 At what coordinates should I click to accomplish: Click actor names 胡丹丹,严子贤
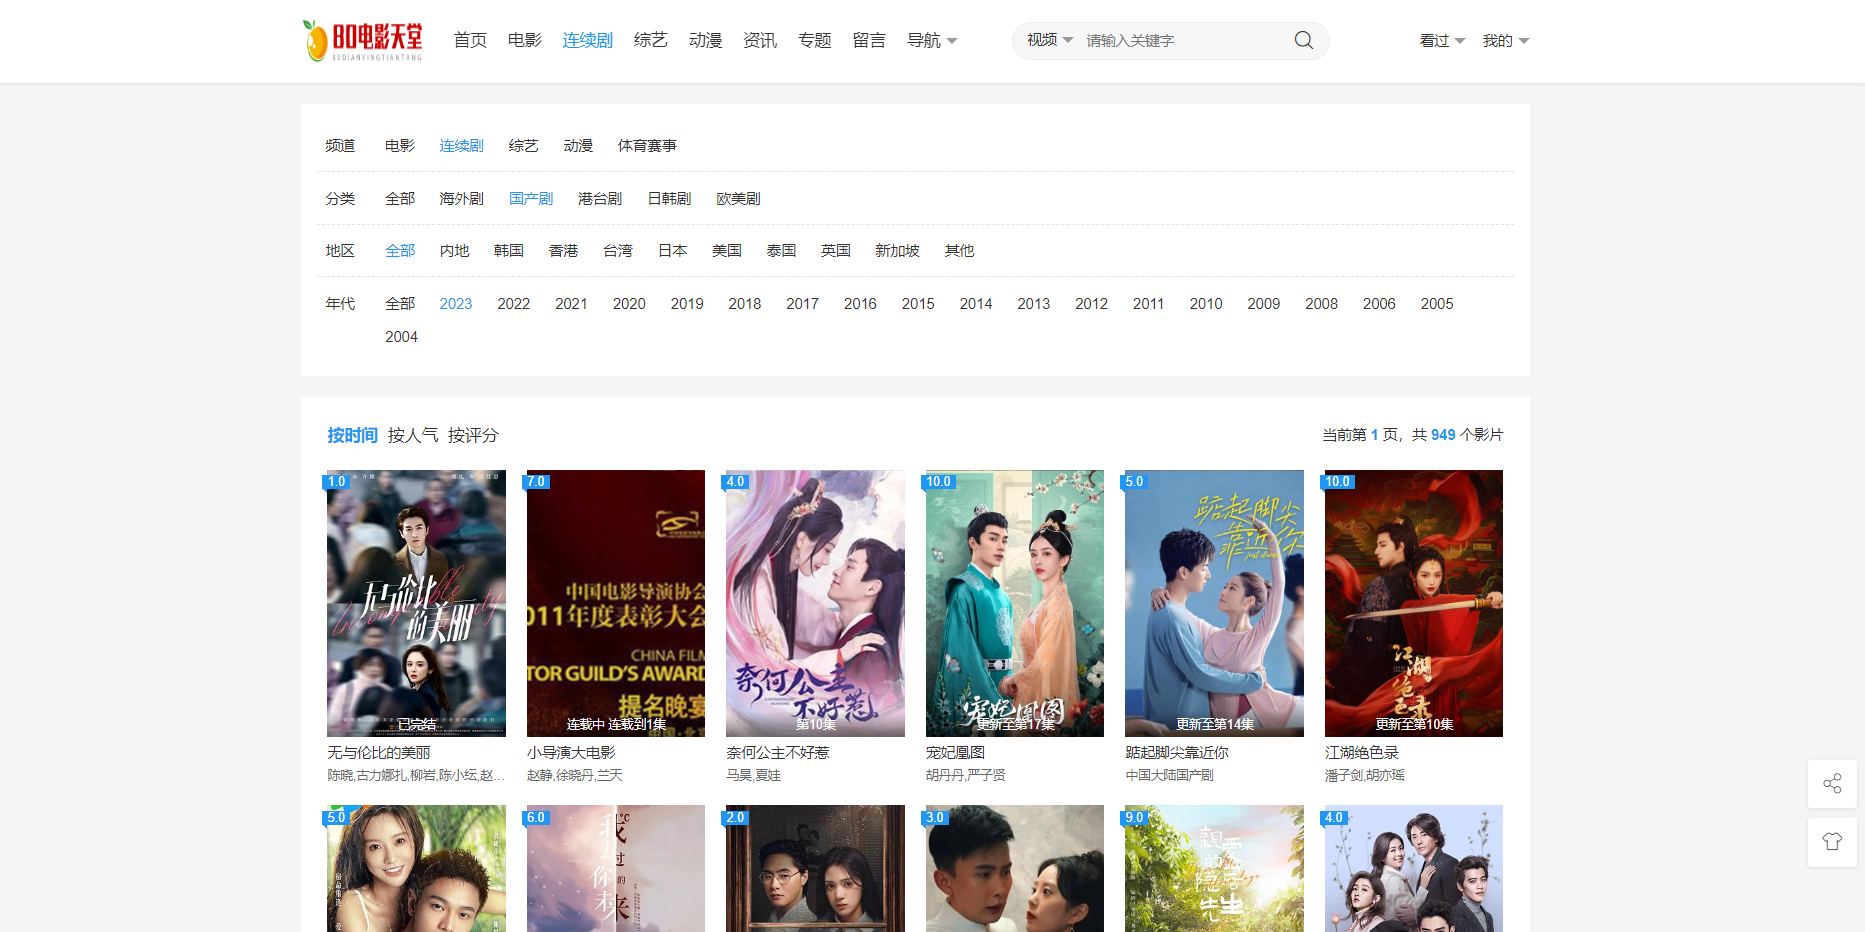point(965,775)
